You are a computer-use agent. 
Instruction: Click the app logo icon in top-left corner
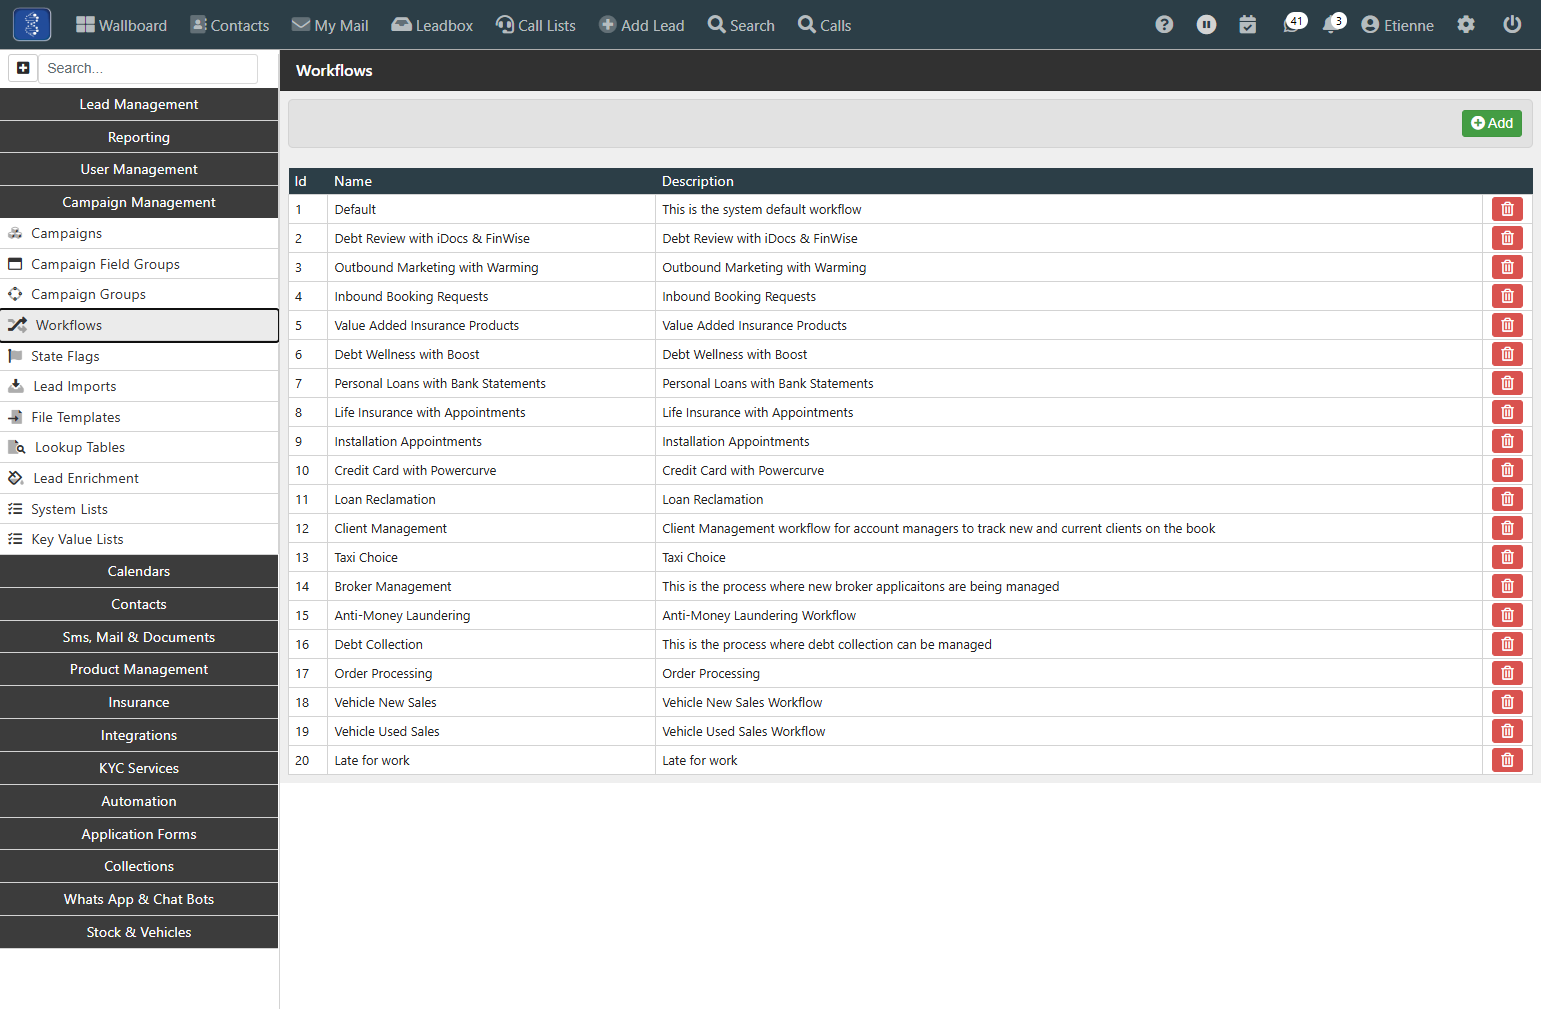(x=32, y=24)
